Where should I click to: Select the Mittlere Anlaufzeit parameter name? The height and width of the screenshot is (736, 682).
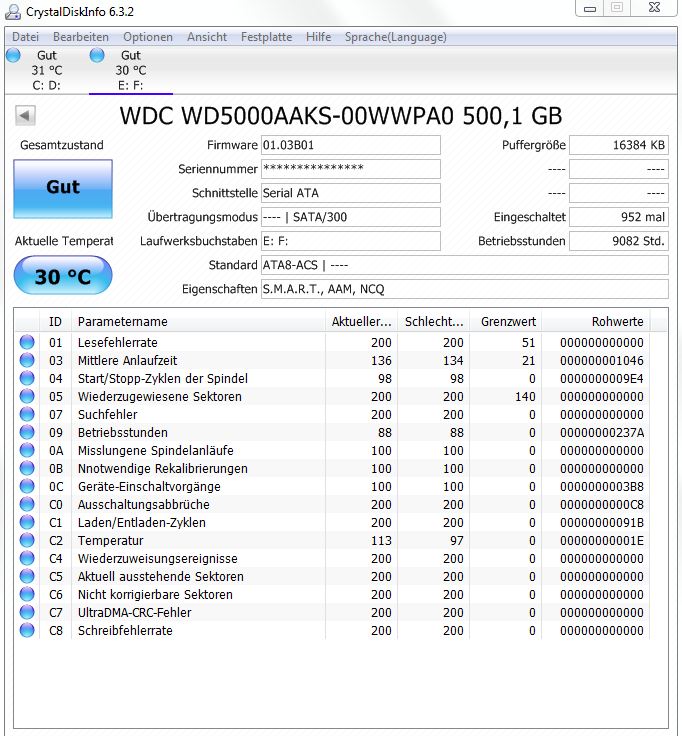128,360
